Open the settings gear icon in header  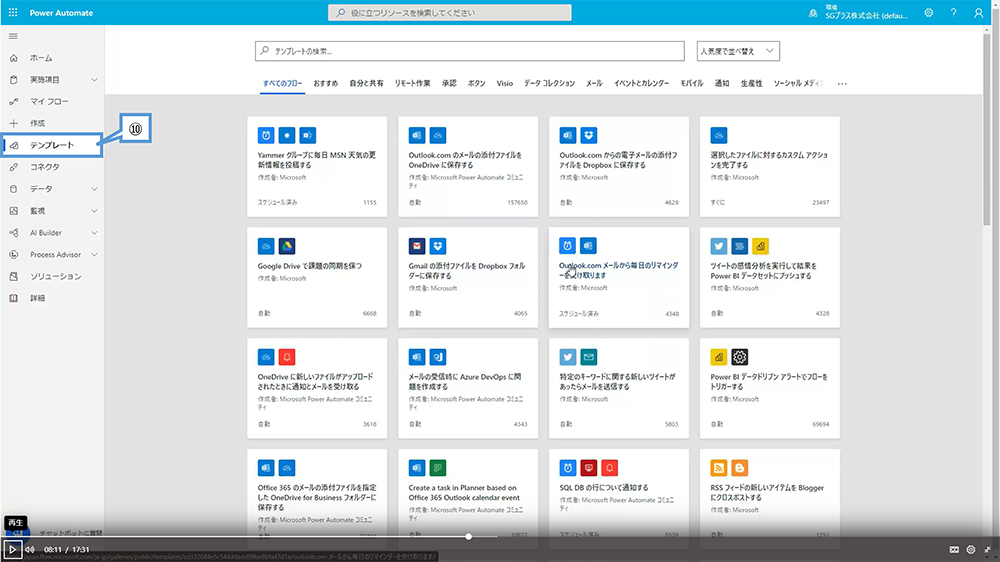(929, 13)
